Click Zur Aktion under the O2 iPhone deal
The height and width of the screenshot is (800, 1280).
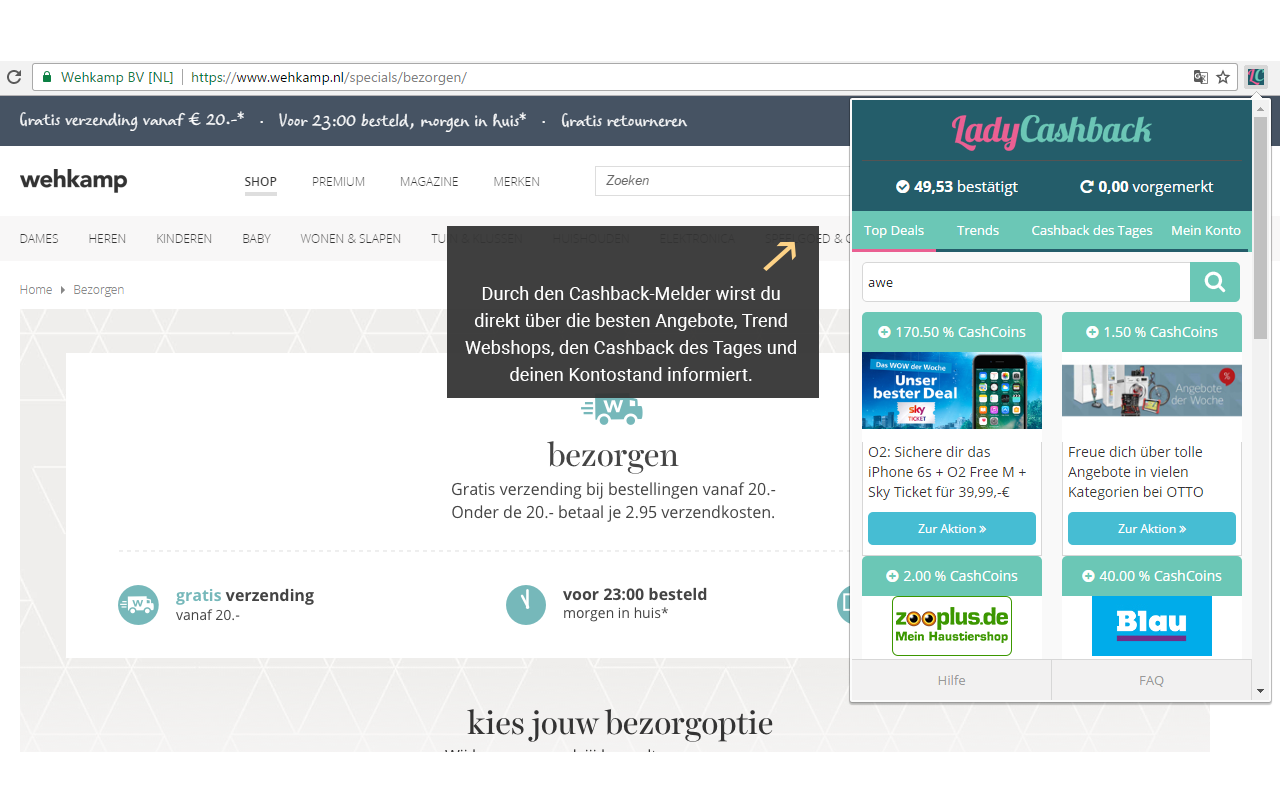tap(952, 528)
